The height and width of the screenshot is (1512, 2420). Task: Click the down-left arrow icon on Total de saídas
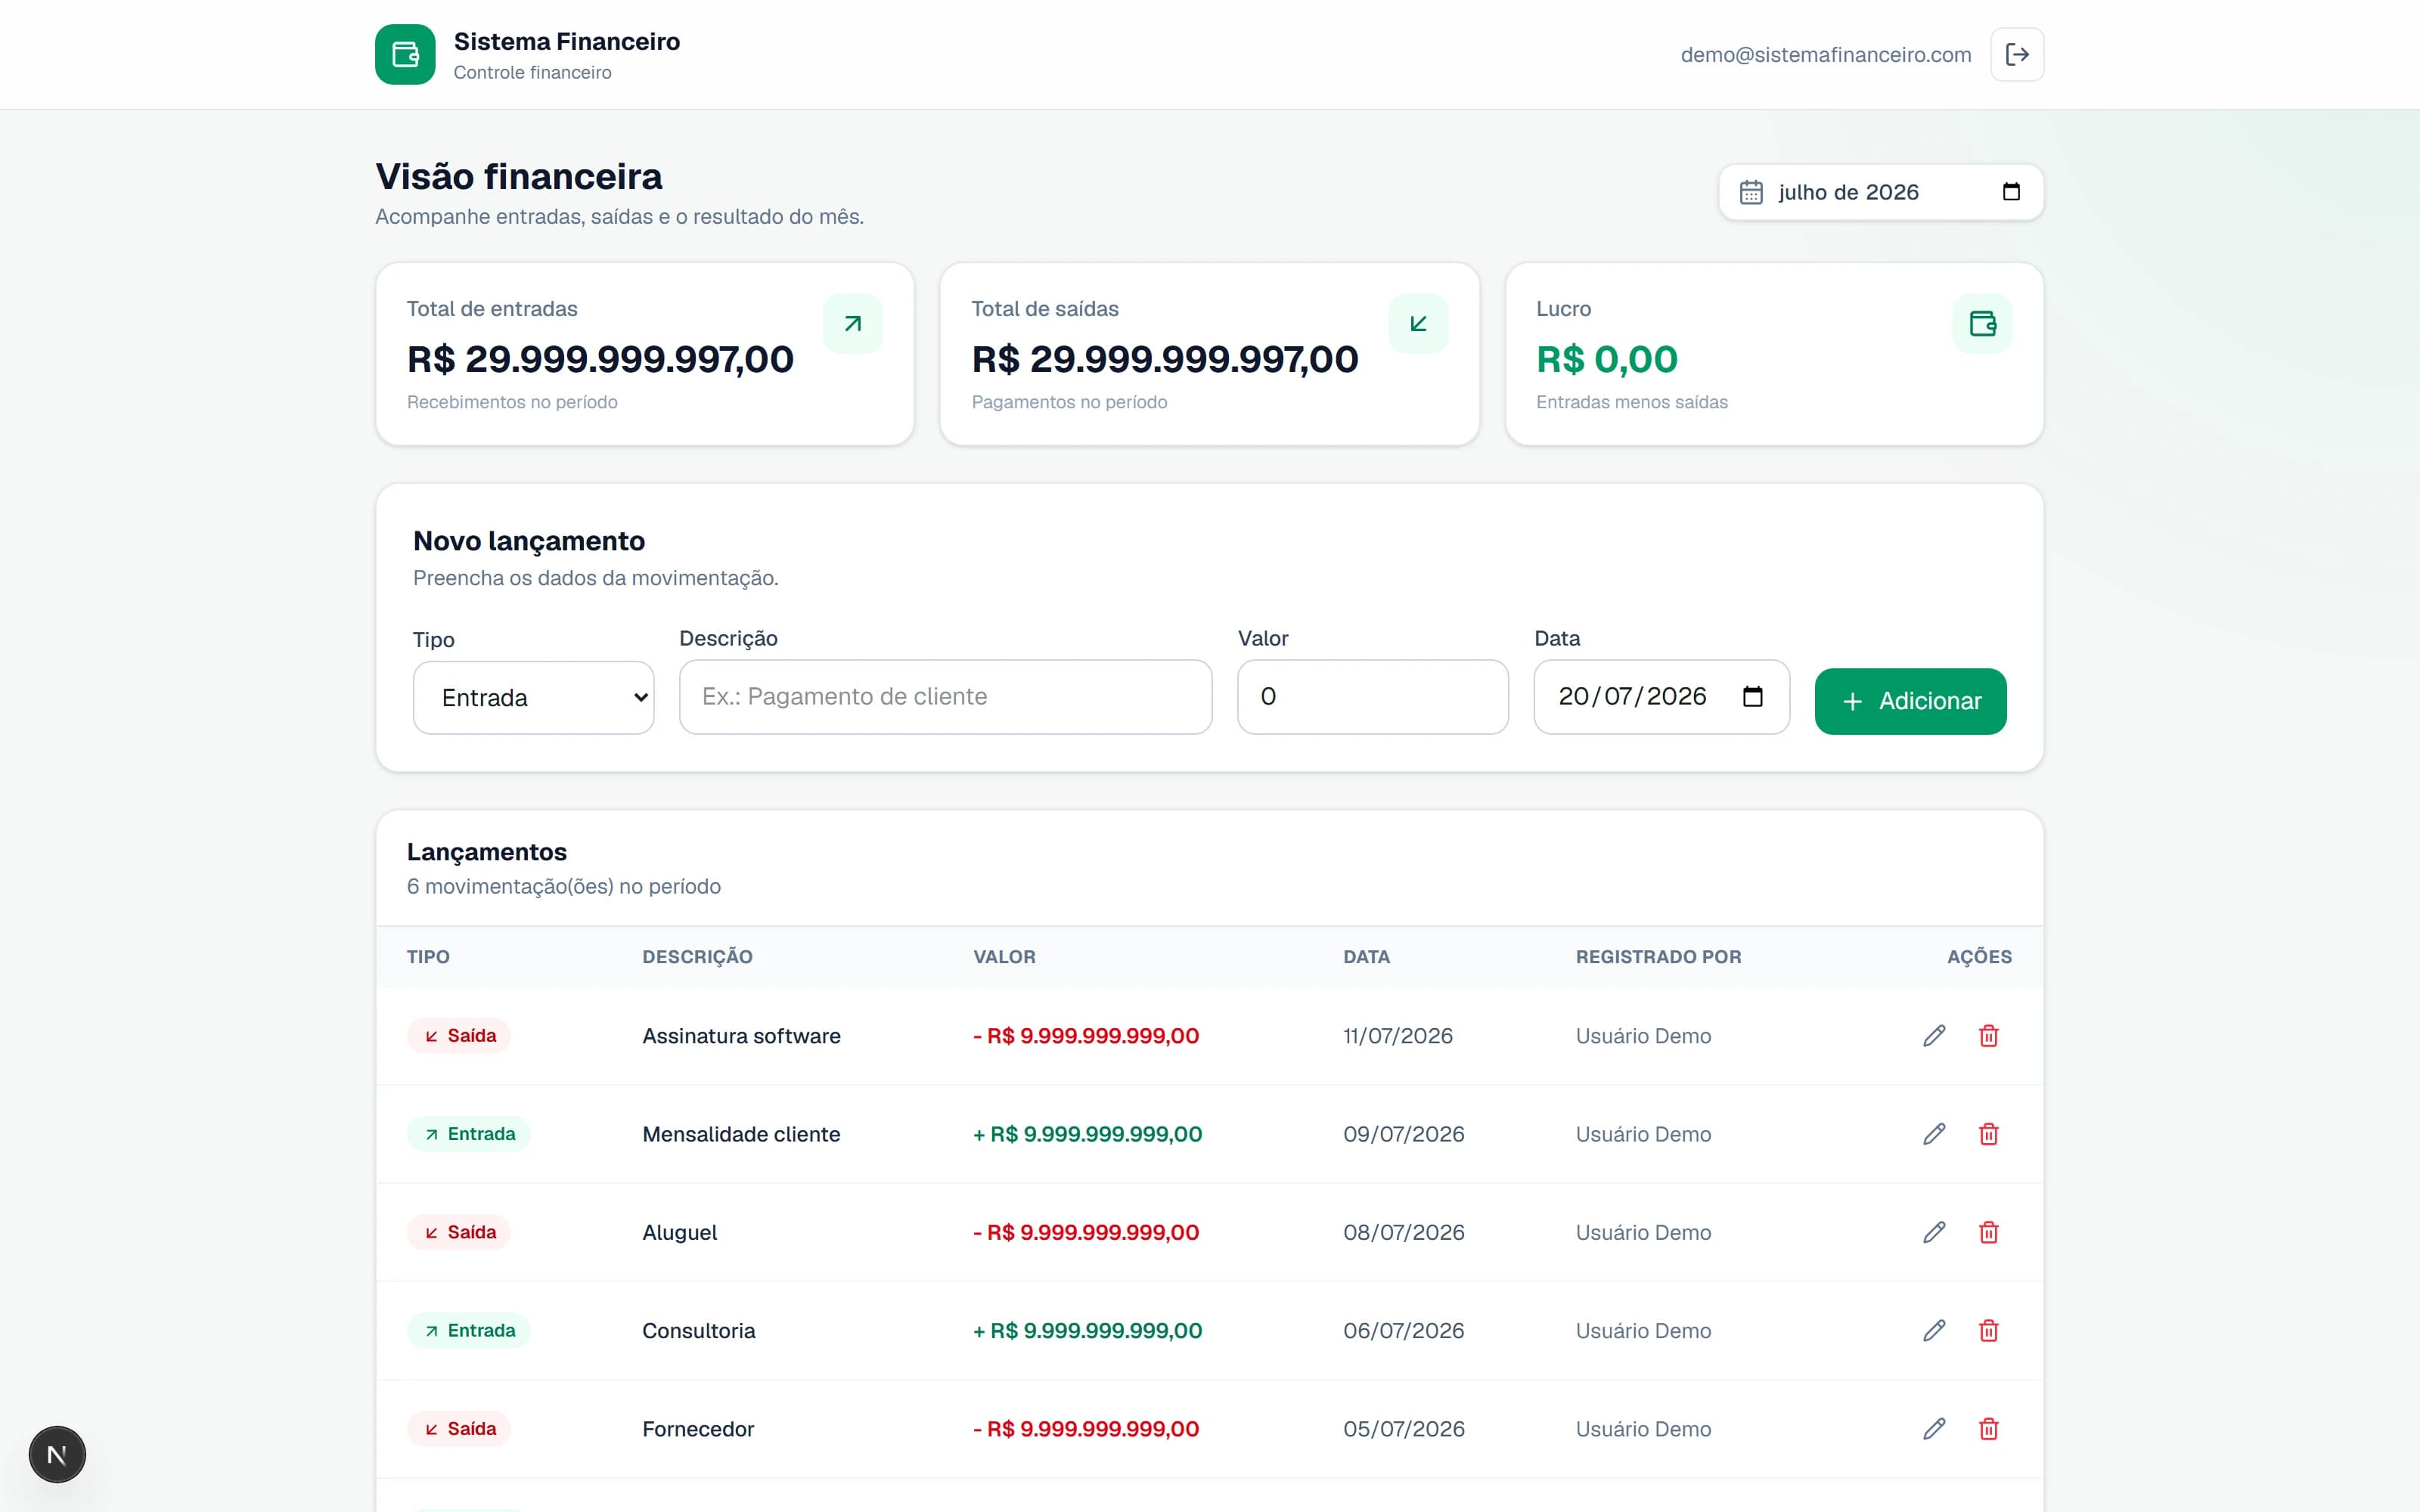[1418, 323]
